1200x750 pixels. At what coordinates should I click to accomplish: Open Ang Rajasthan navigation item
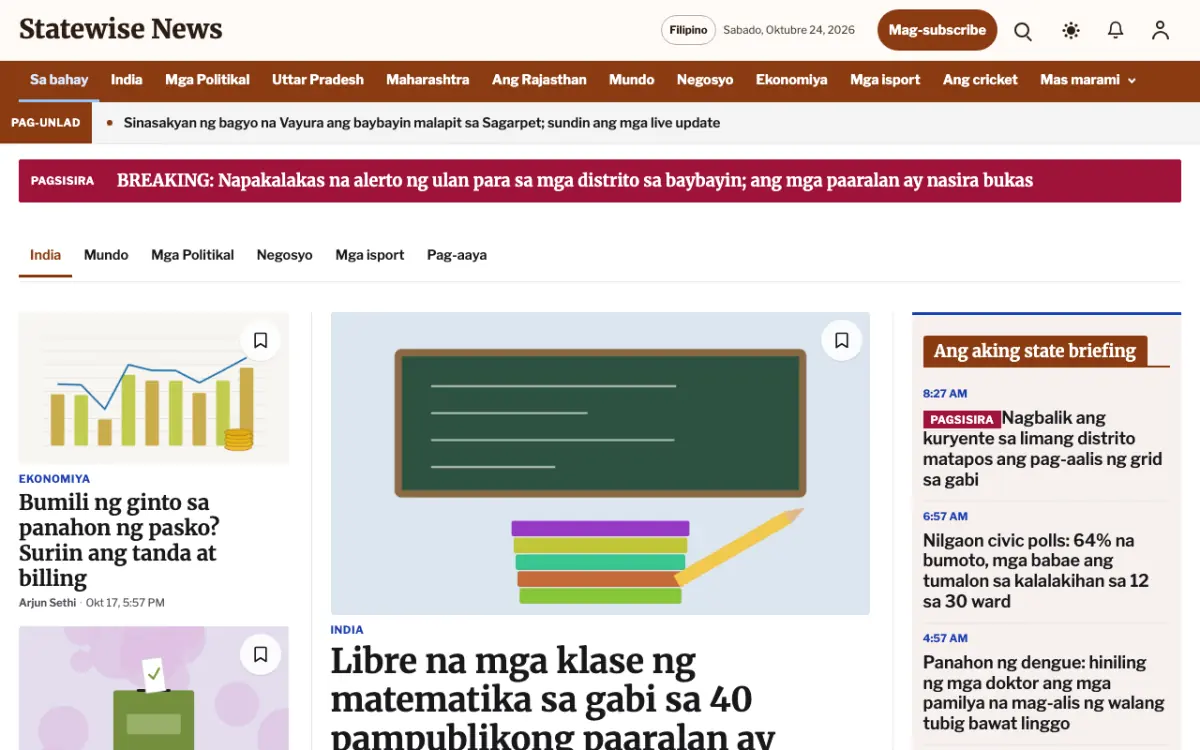[539, 80]
